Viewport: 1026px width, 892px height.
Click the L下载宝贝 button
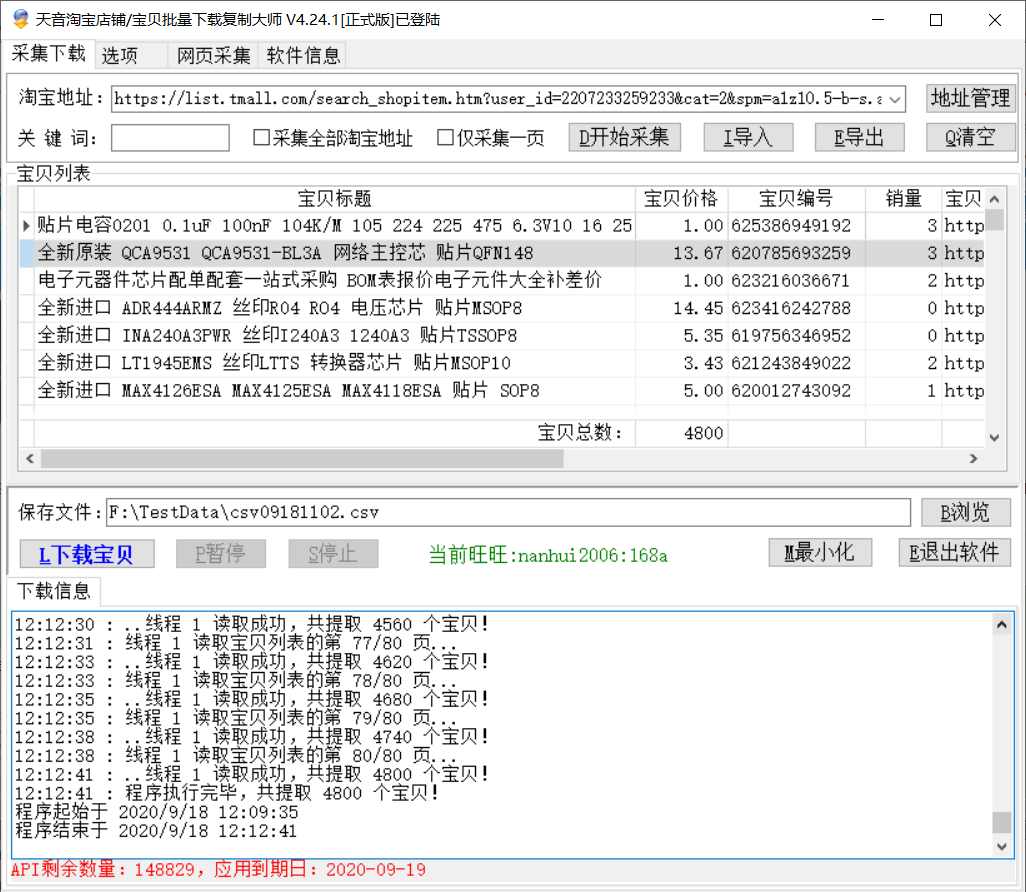86,554
